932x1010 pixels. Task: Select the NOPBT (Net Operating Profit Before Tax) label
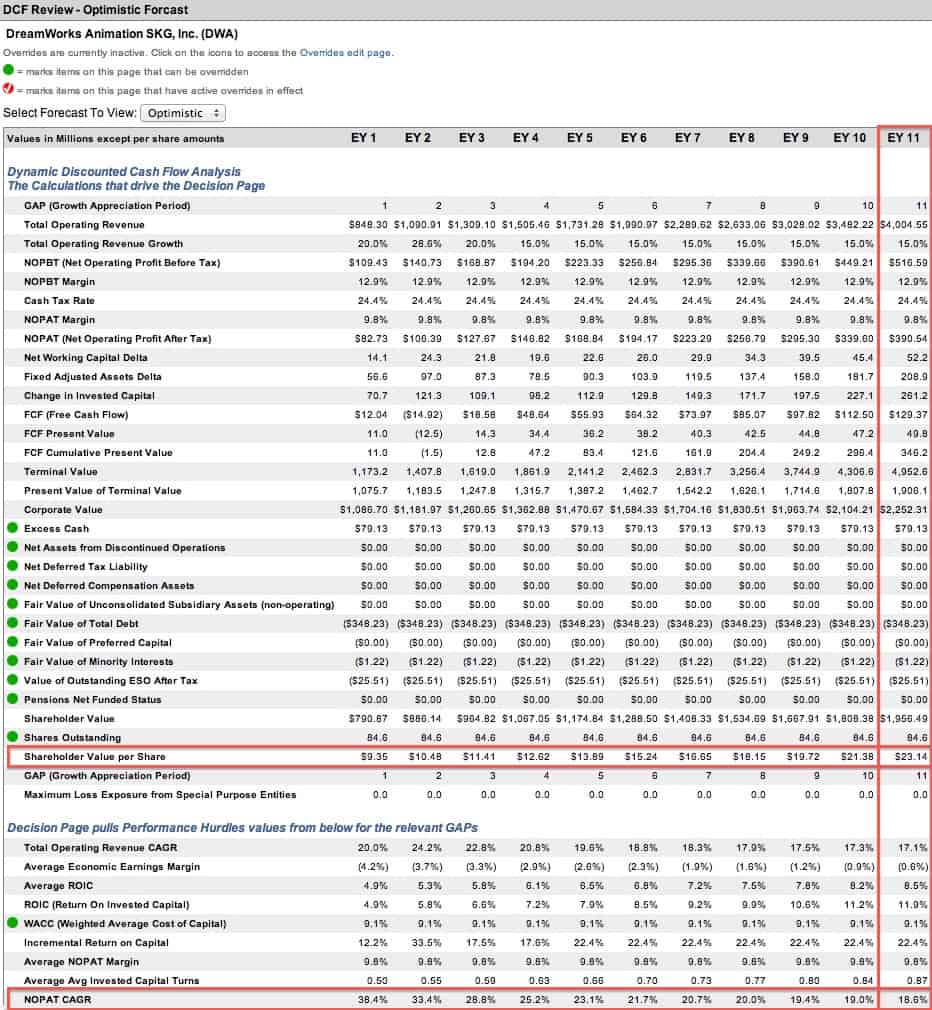[x=122, y=263]
